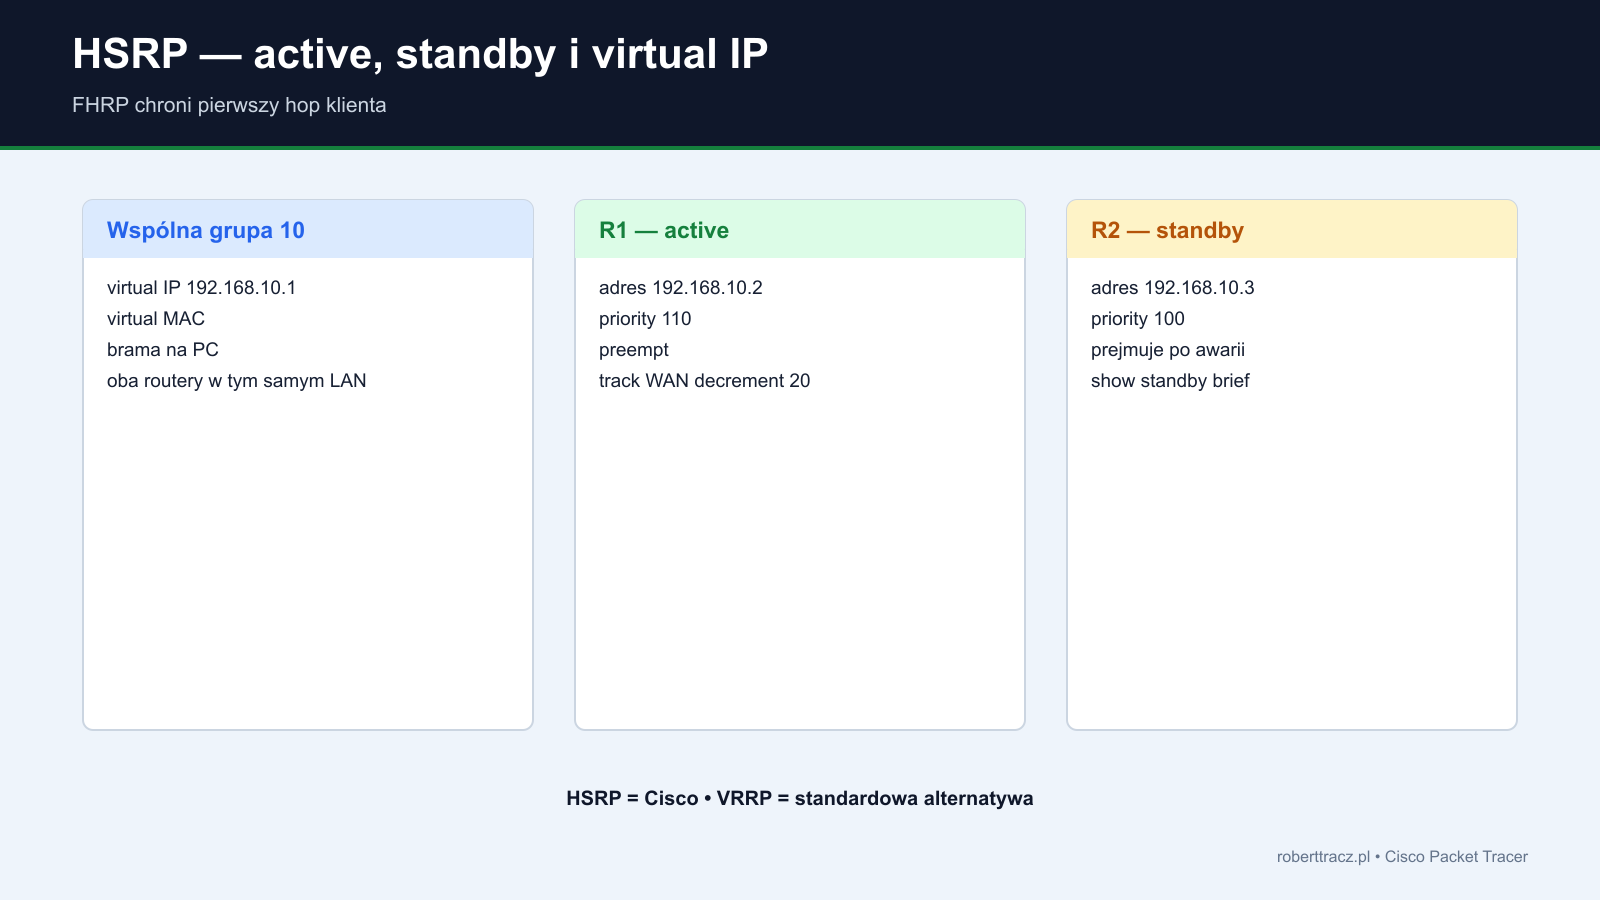Click the 'show standby brief' line
The width and height of the screenshot is (1600, 900).
click(x=1171, y=381)
